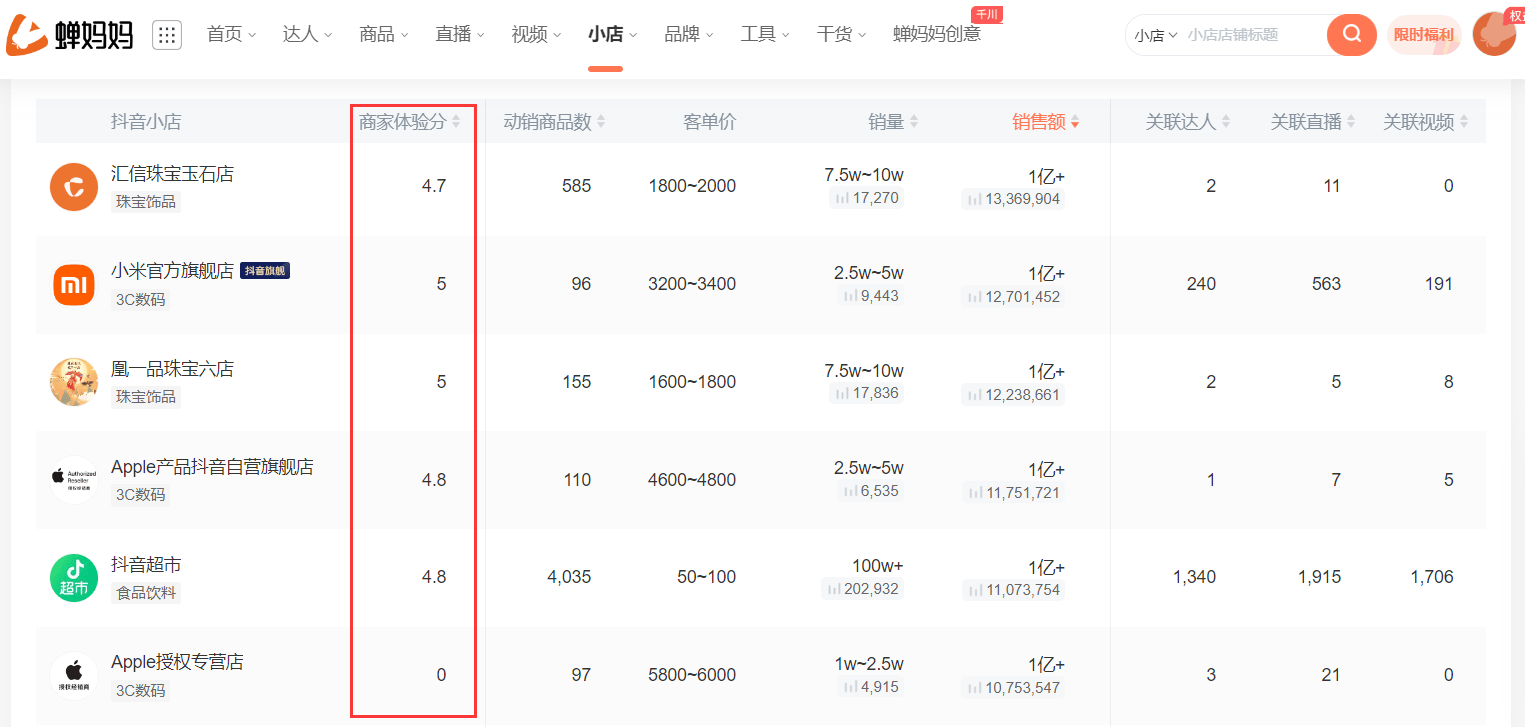Click 珠宝饰品 tag under 汇信珠宝玉石店
Viewport: 1525px width, 727px height.
145,202
